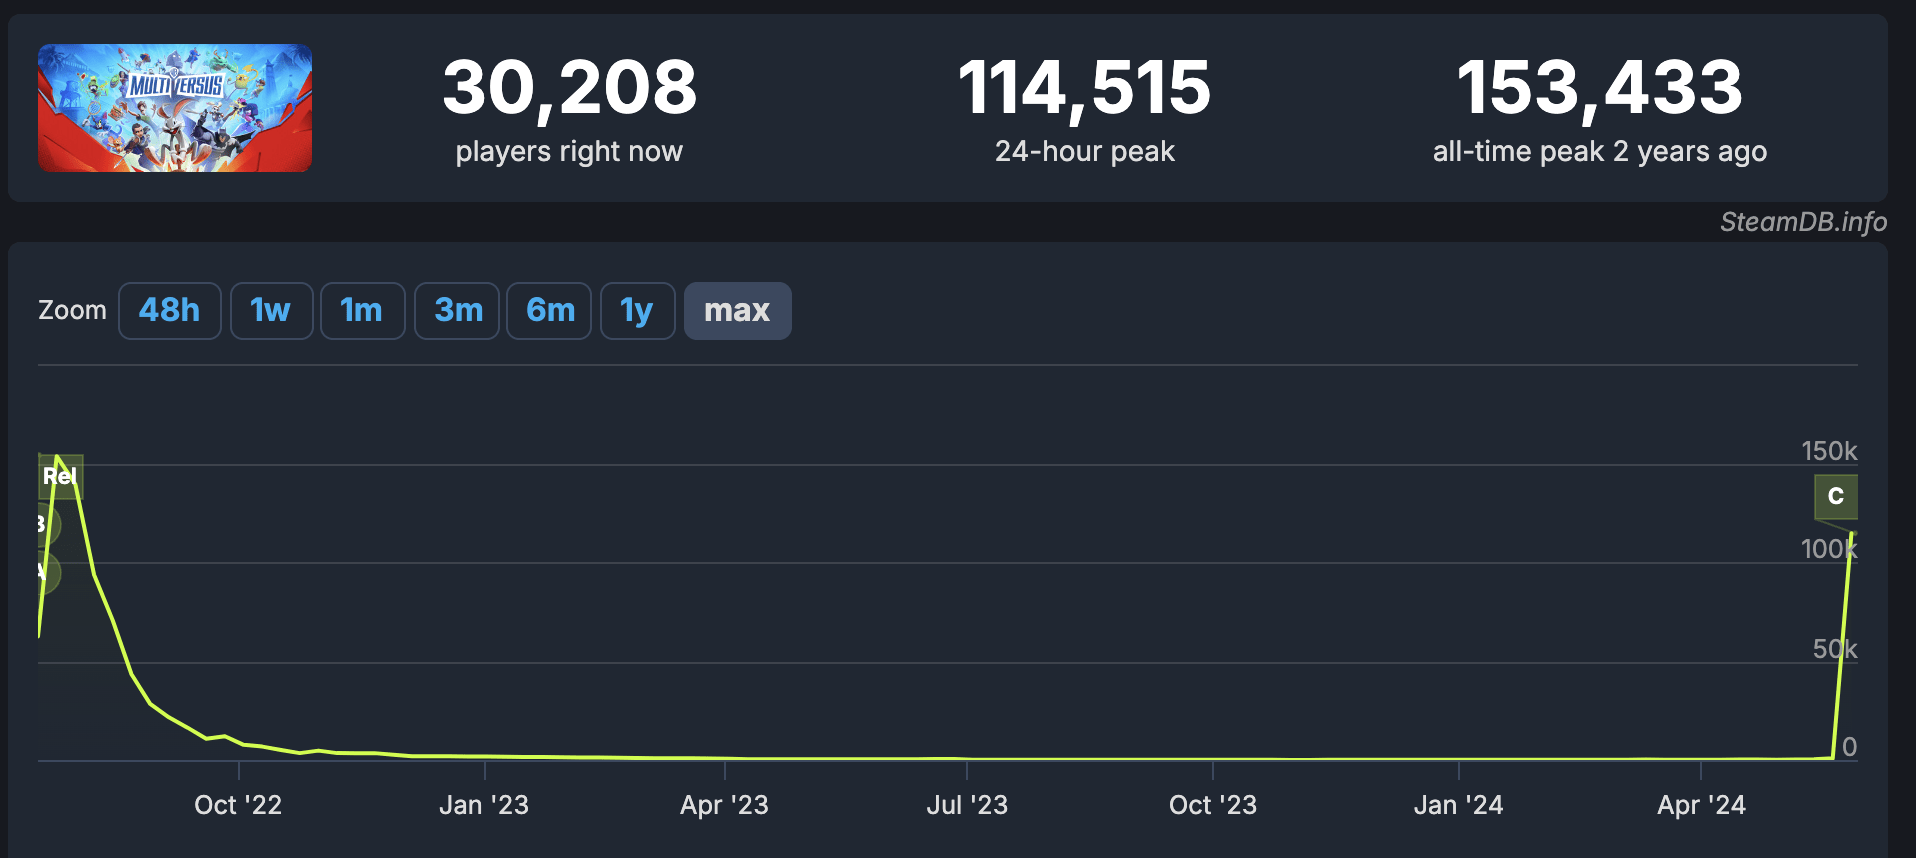1916x858 pixels.
Task: Switch chart zoom to 1m
Action: 362,311
